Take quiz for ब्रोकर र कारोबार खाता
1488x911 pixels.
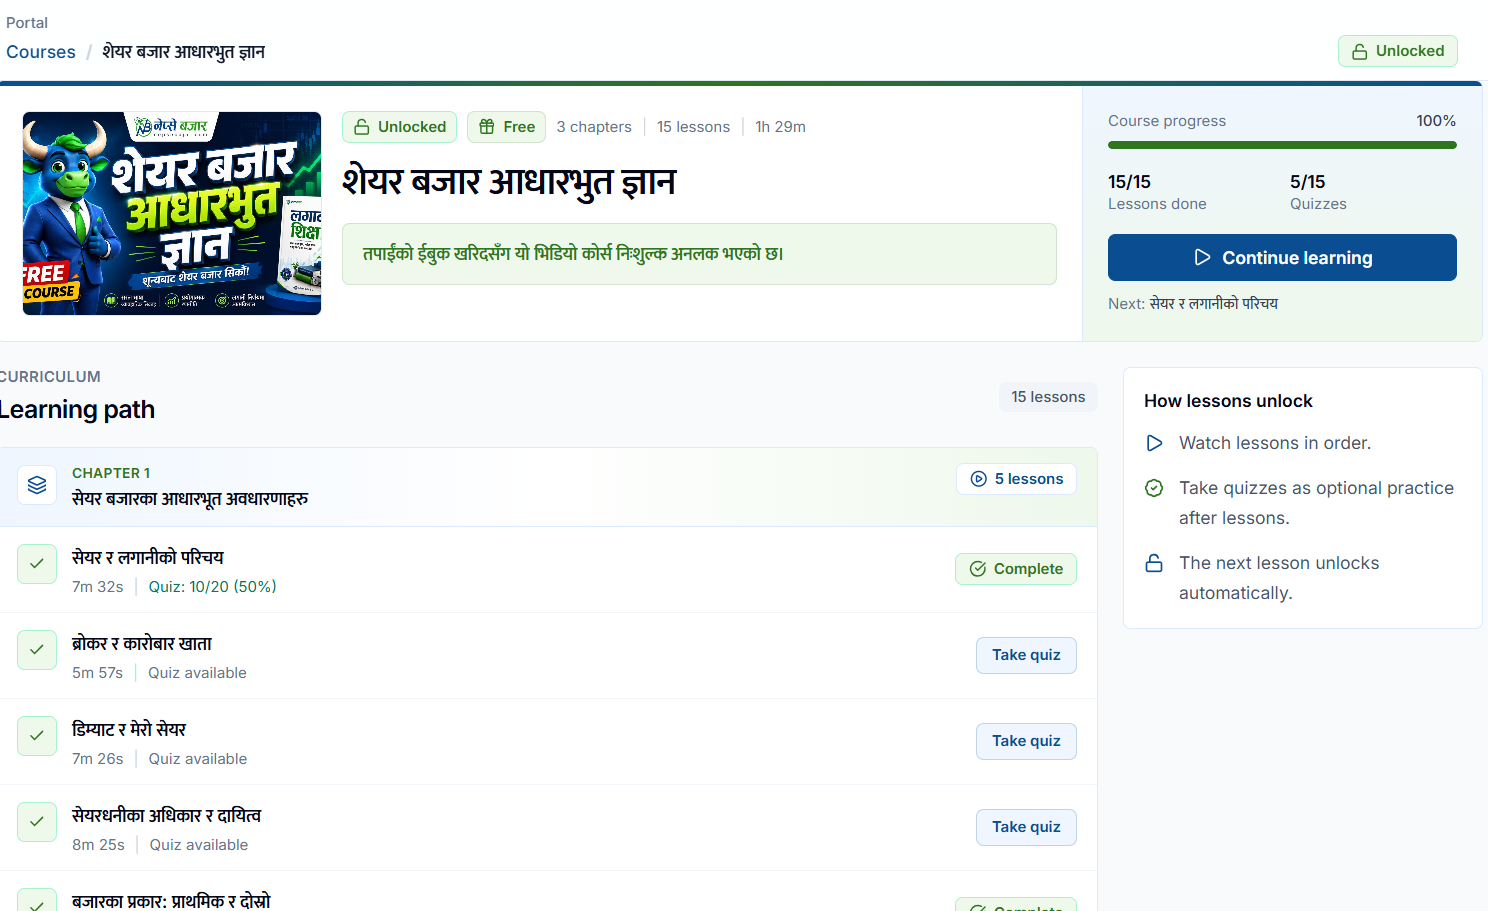coord(1026,655)
